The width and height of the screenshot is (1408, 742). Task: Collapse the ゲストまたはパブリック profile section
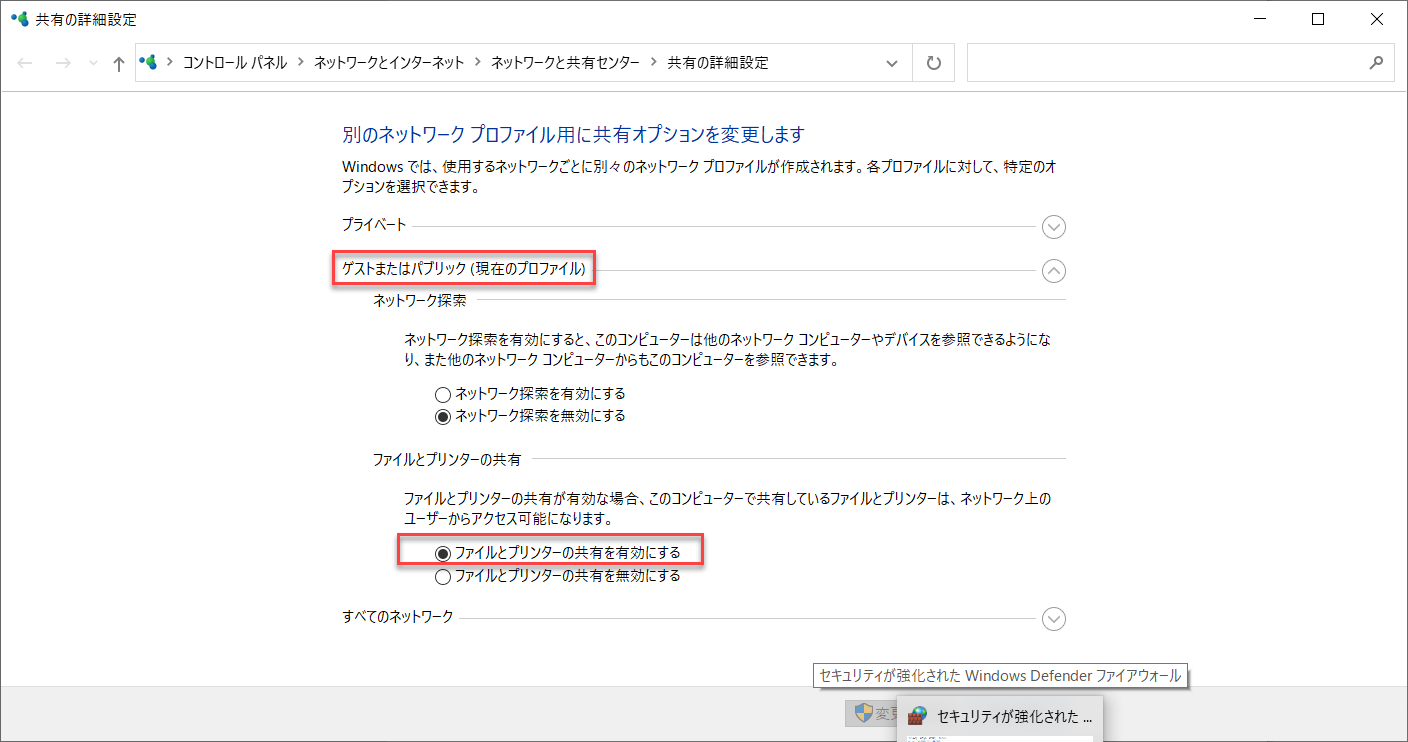(x=1053, y=270)
